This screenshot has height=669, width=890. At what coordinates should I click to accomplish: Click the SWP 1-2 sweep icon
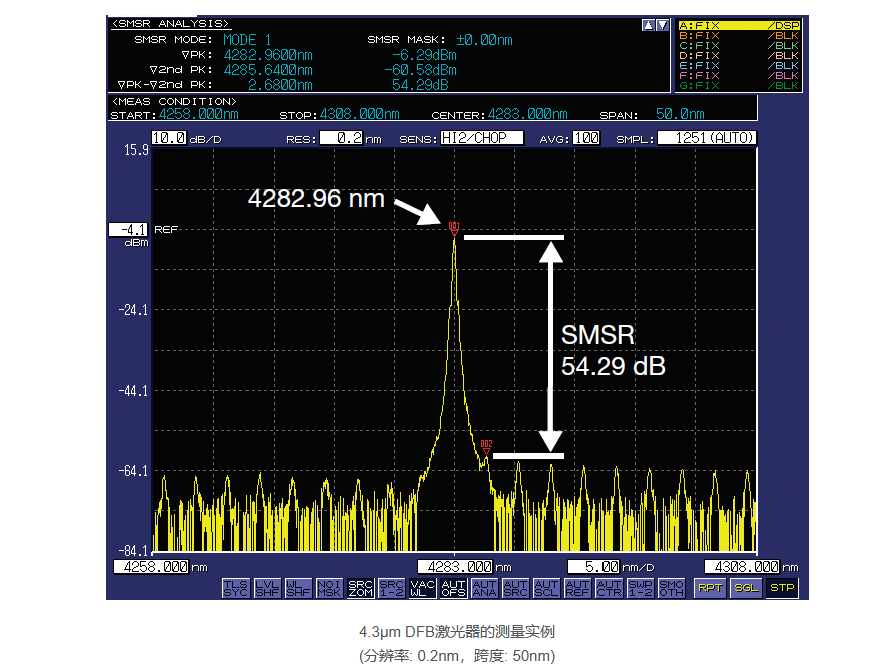coord(640,587)
